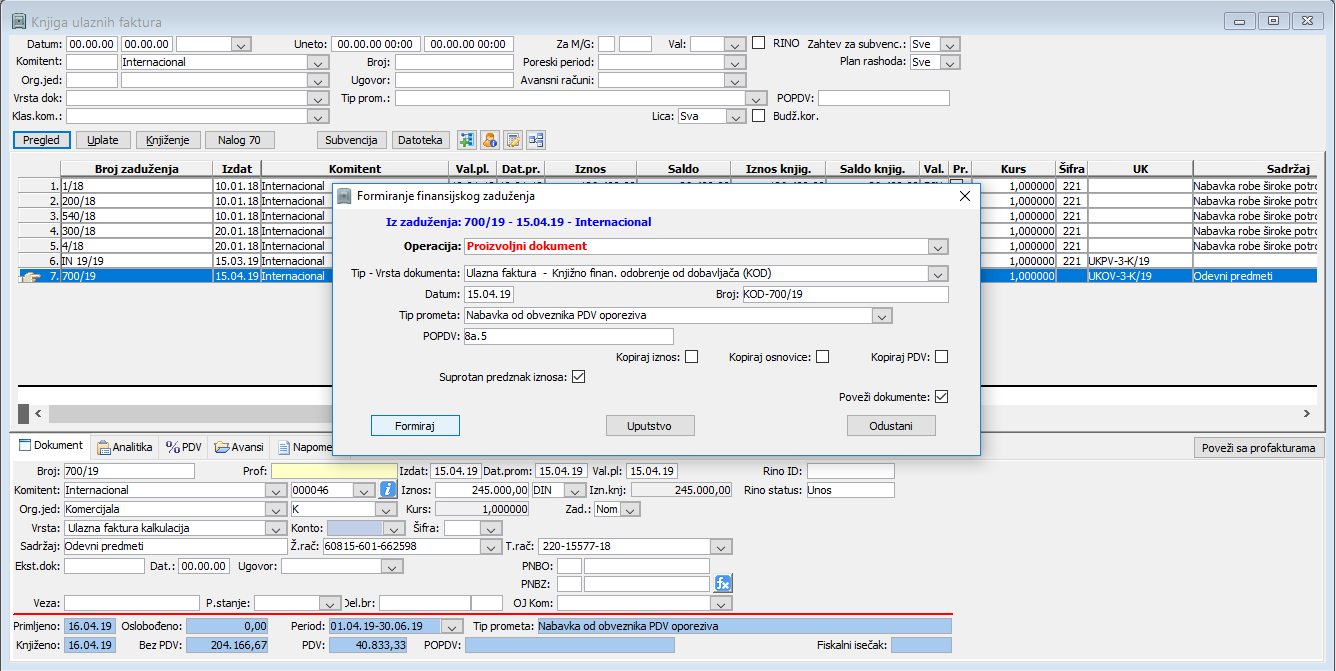This screenshot has height=671, width=1336.
Task: Enable the Kopiraj iznos checkbox
Action: point(692,357)
